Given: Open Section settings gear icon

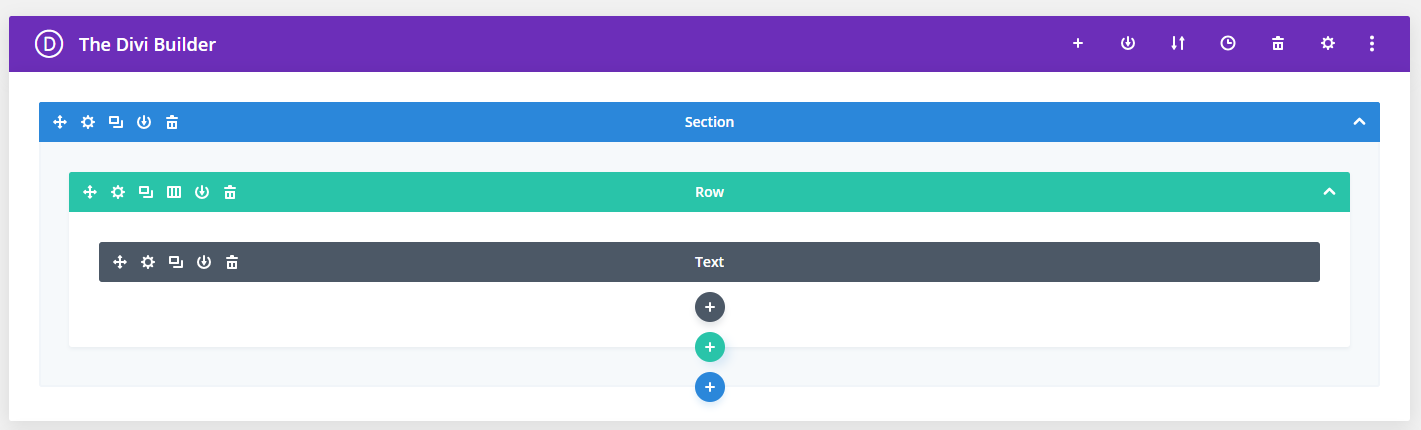Looking at the screenshot, I should point(88,122).
